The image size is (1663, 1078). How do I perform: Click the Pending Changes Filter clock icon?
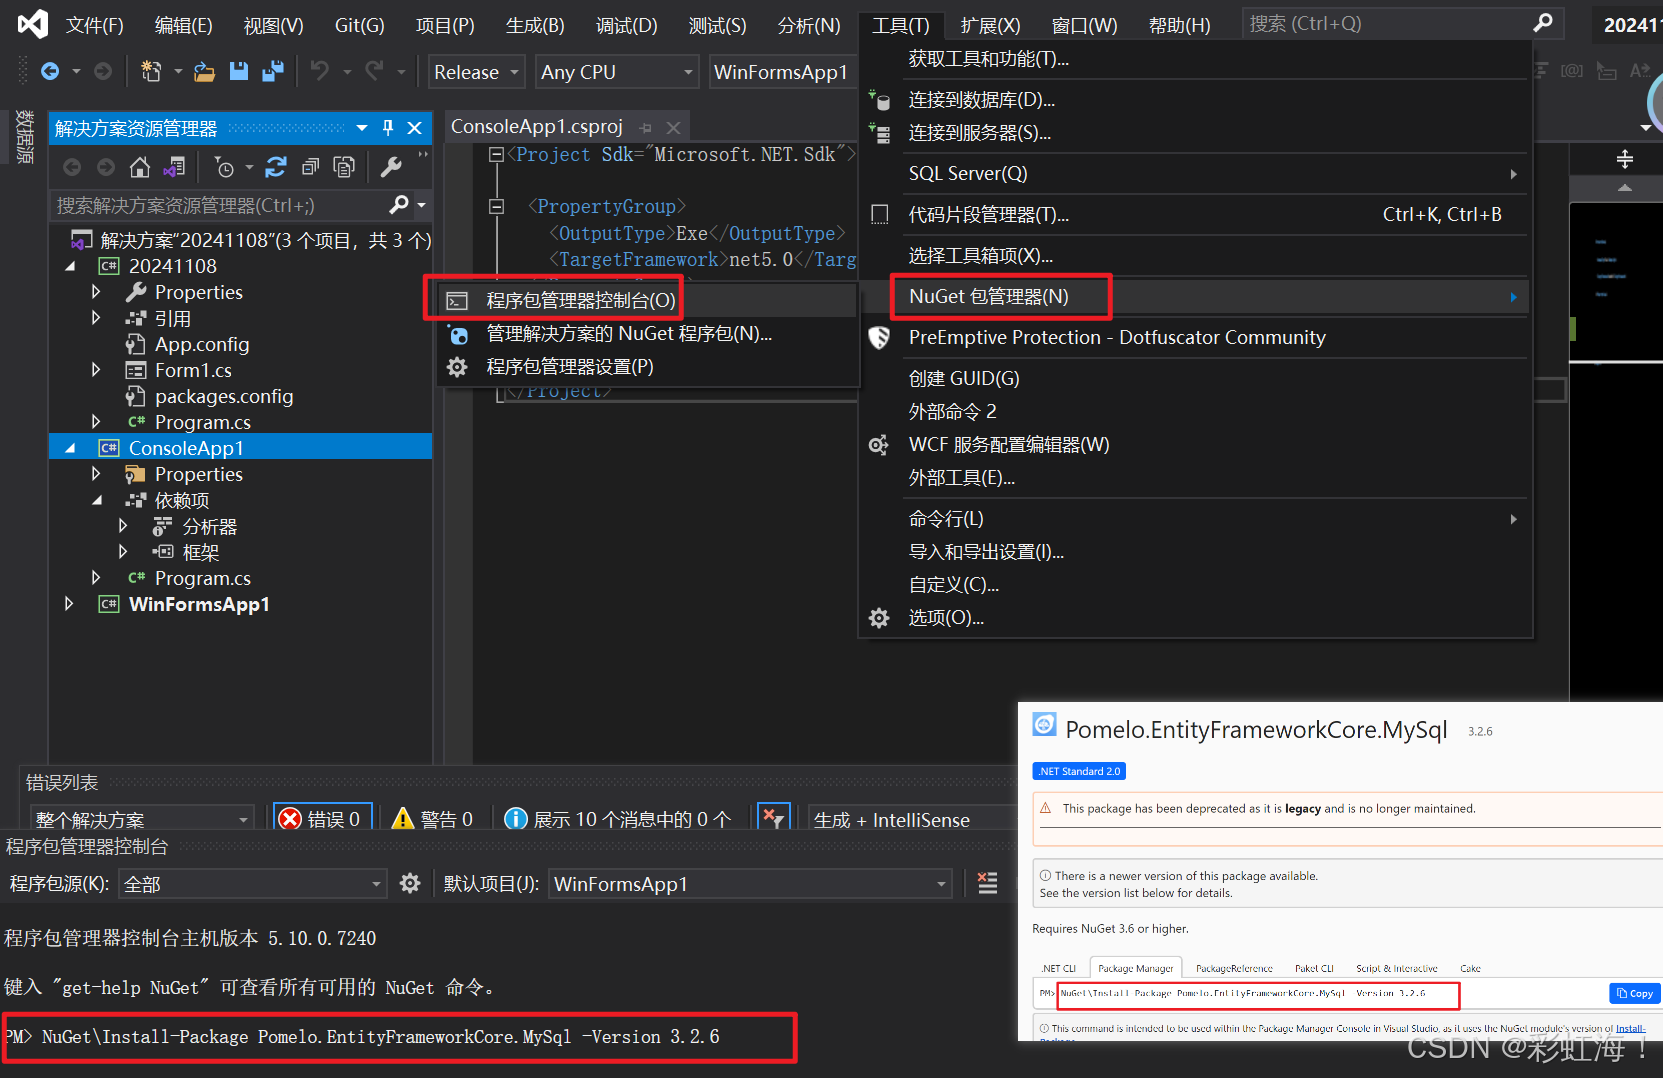tap(225, 167)
